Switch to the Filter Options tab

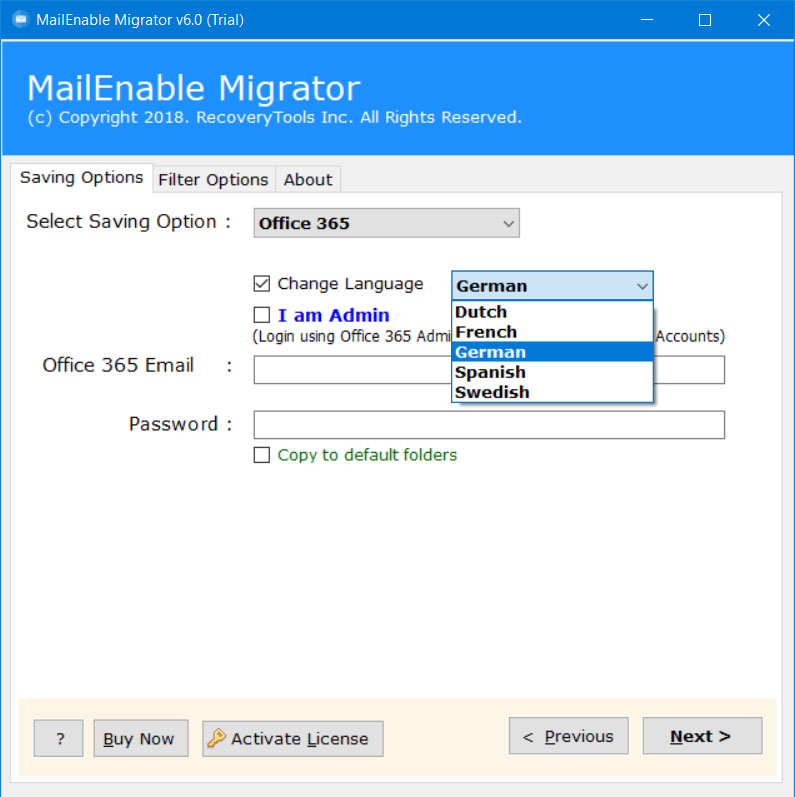pyautogui.click(x=213, y=179)
